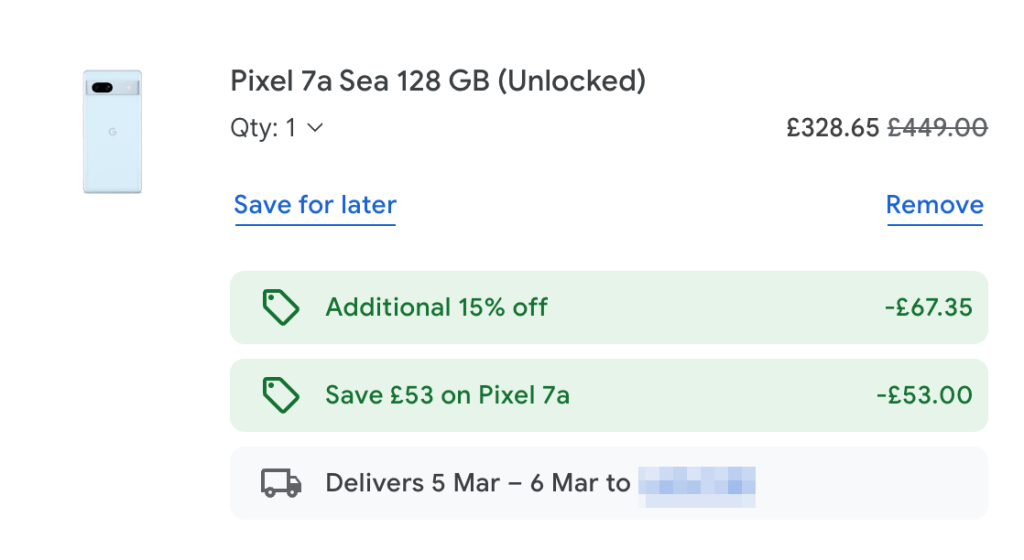Click the Pixel 7a phone thumbnail image
The height and width of the screenshot is (560, 1024).
point(112,131)
